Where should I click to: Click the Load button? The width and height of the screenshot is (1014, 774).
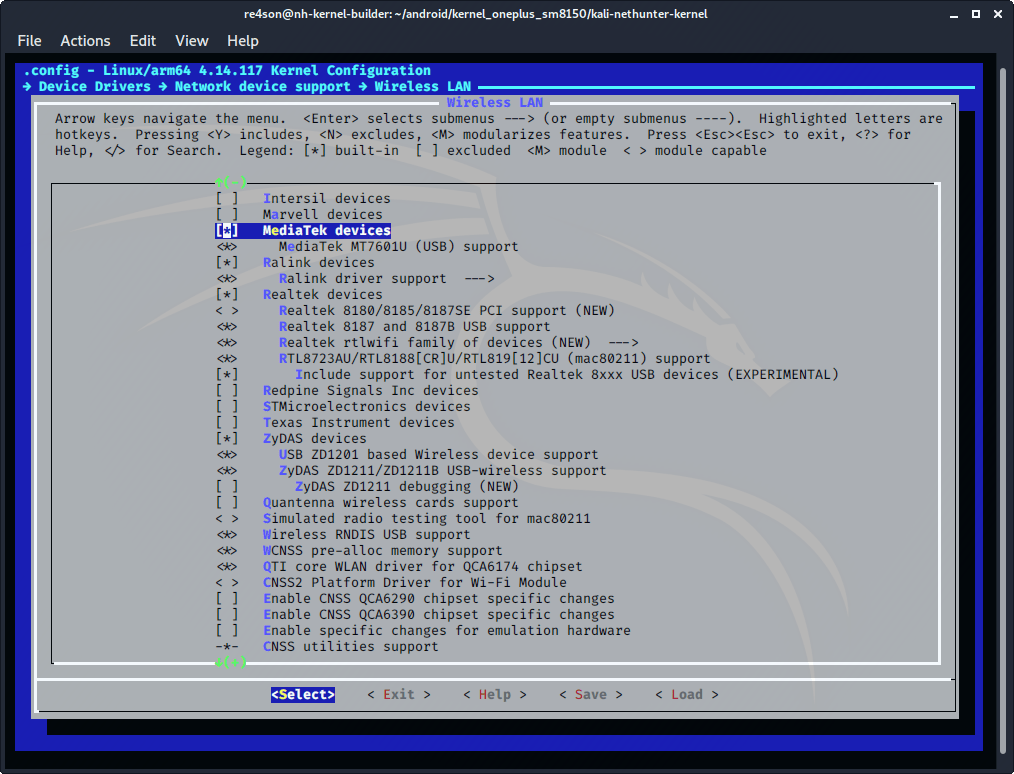[686, 695]
